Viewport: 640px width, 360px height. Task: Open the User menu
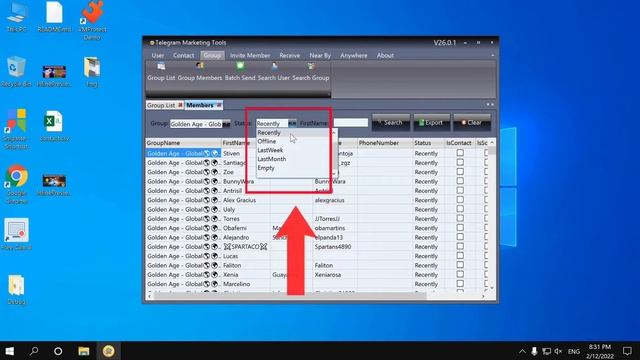[158, 56]
